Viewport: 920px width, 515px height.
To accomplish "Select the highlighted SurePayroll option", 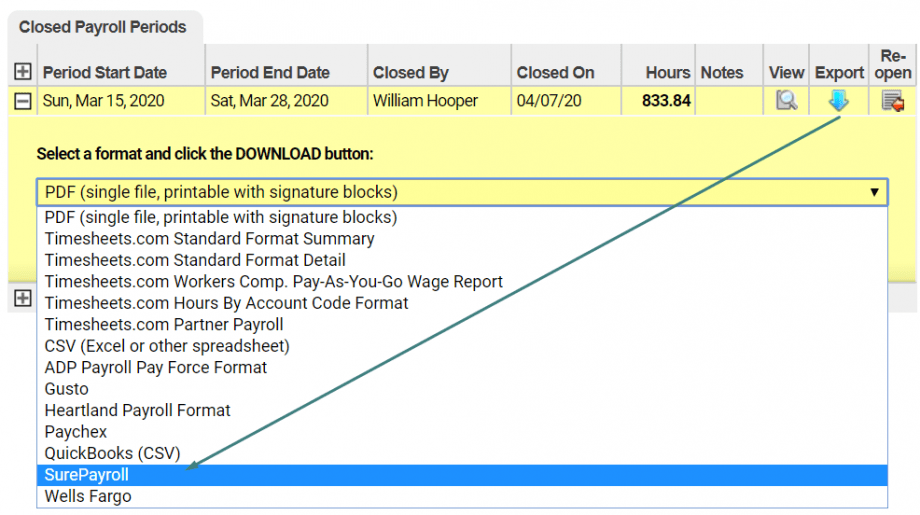I will (x=462, y=475).
